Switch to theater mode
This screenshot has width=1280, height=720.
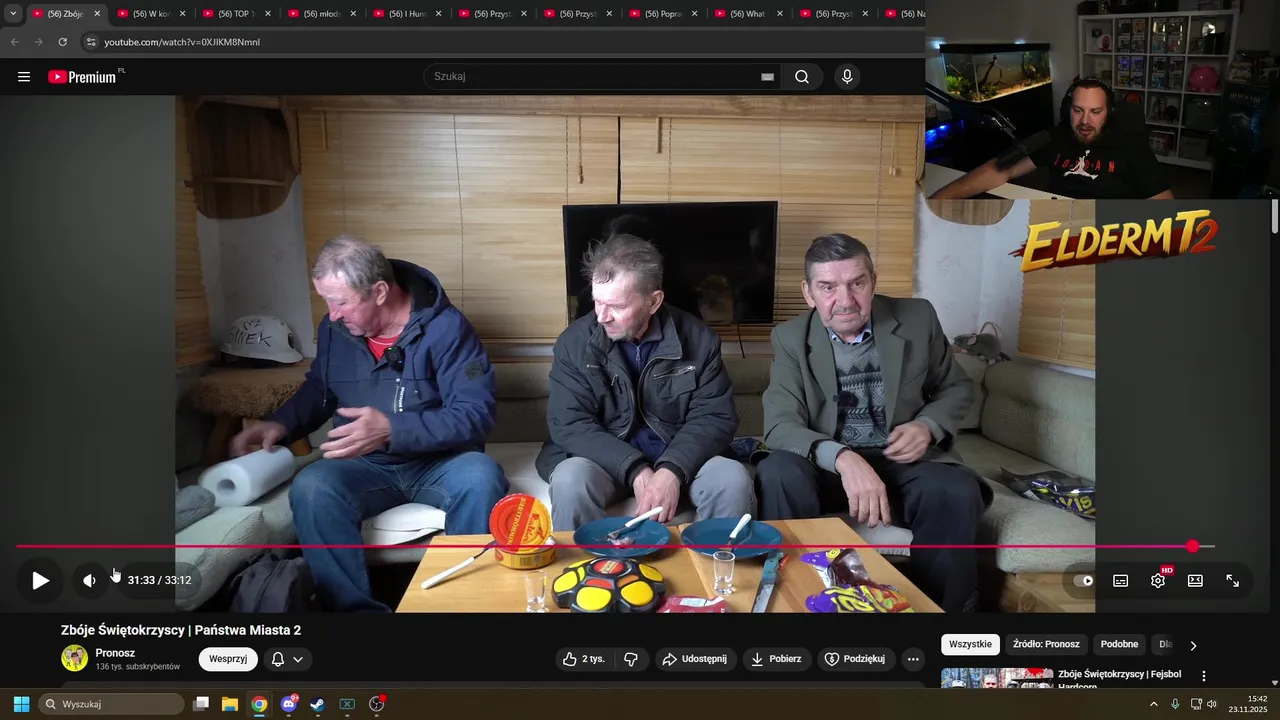pos(1195,580)
